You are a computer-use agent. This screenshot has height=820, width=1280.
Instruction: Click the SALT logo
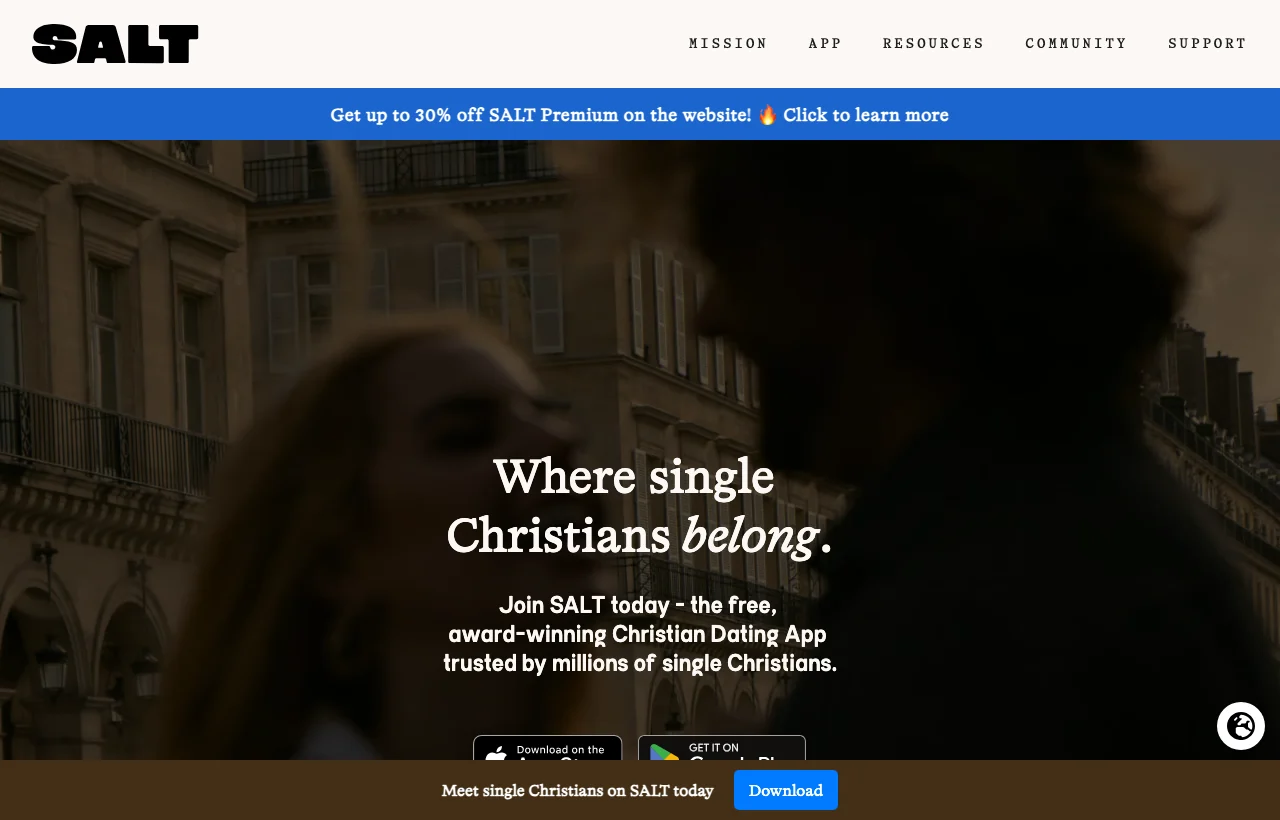[115, 44]
